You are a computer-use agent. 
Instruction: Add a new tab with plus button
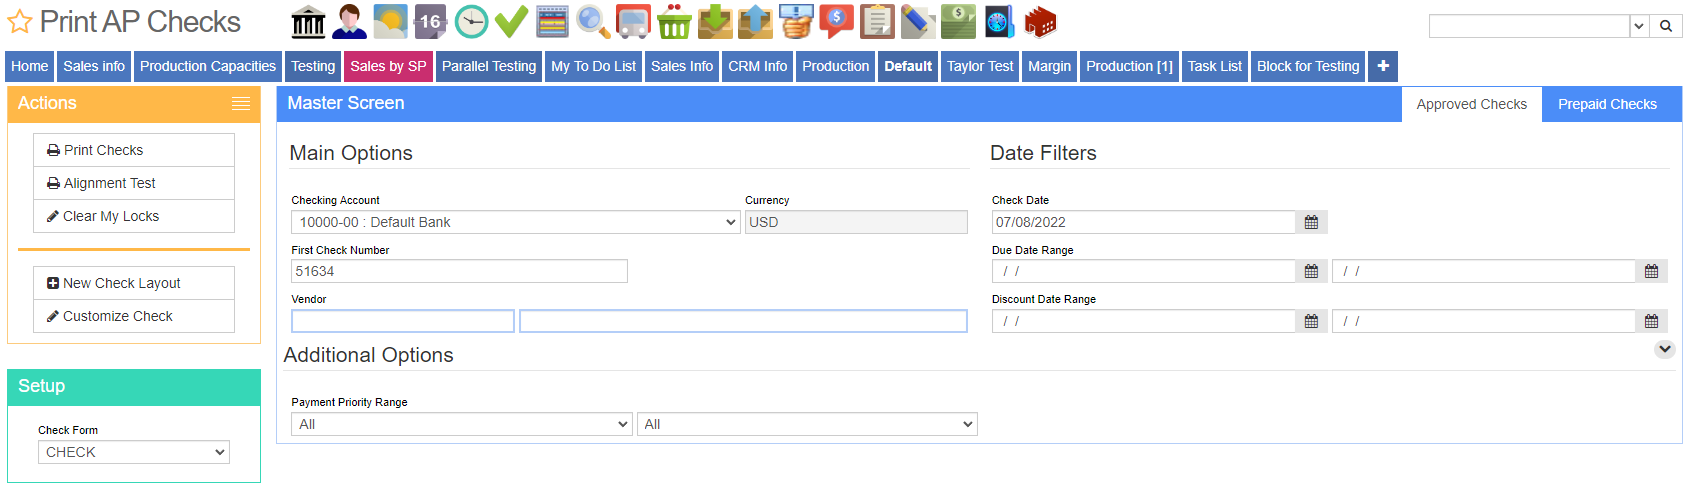(1382, 66)
